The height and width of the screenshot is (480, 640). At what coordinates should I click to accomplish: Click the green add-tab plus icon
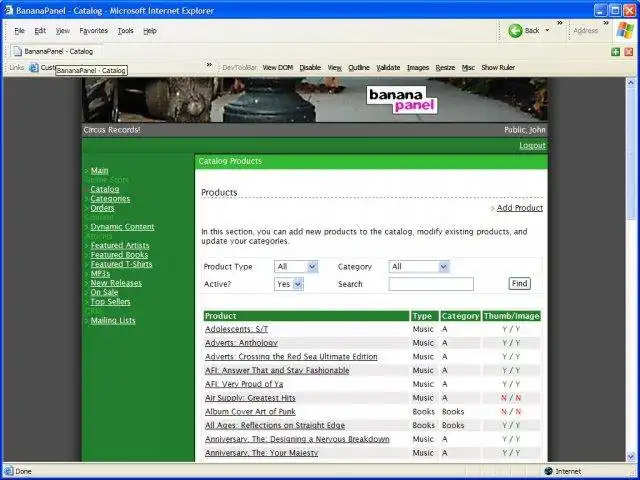click(616, 52)
